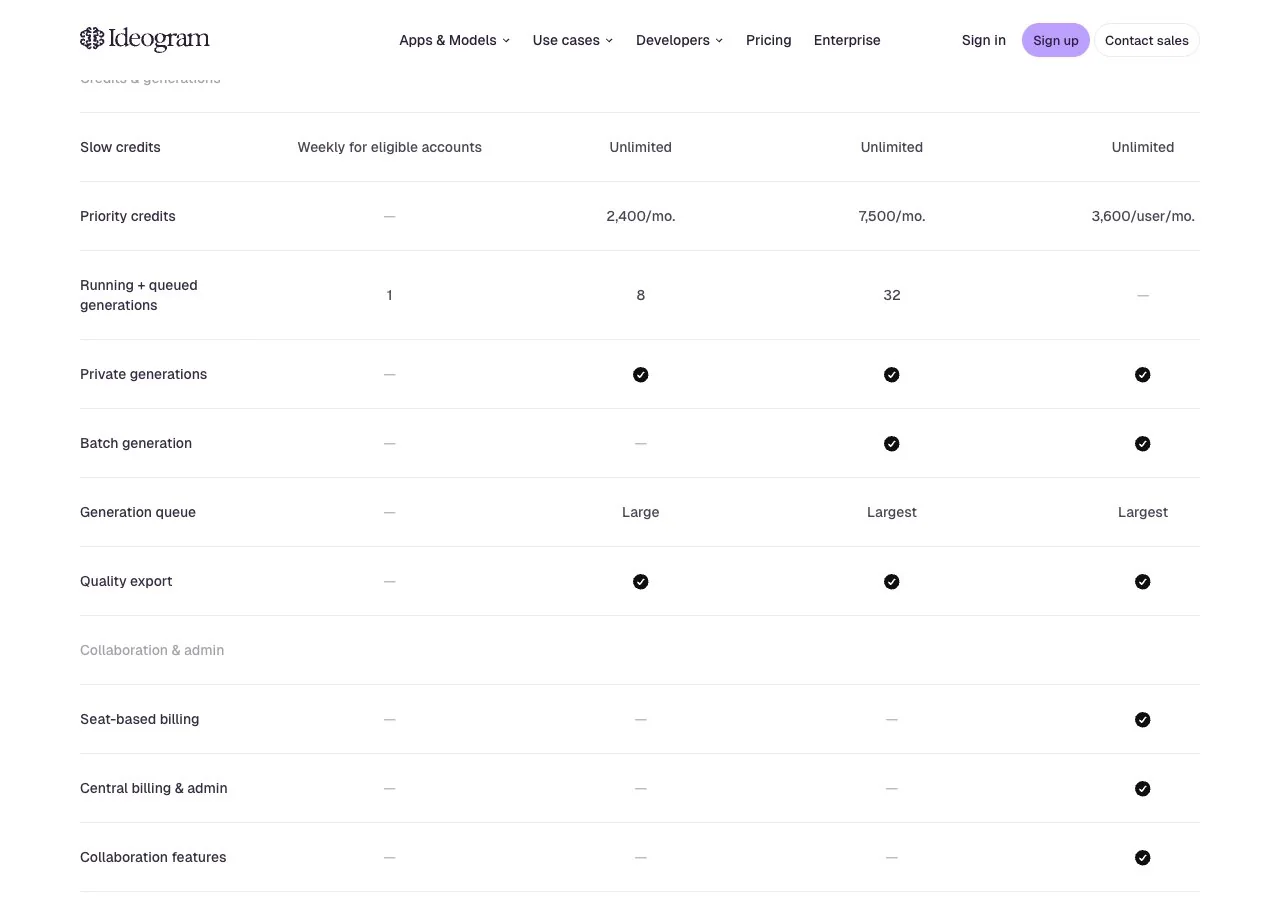Viewport: 1280px width, 900px height.
Task: Click the Collaboration features label
Action: (x=153, y=857)
